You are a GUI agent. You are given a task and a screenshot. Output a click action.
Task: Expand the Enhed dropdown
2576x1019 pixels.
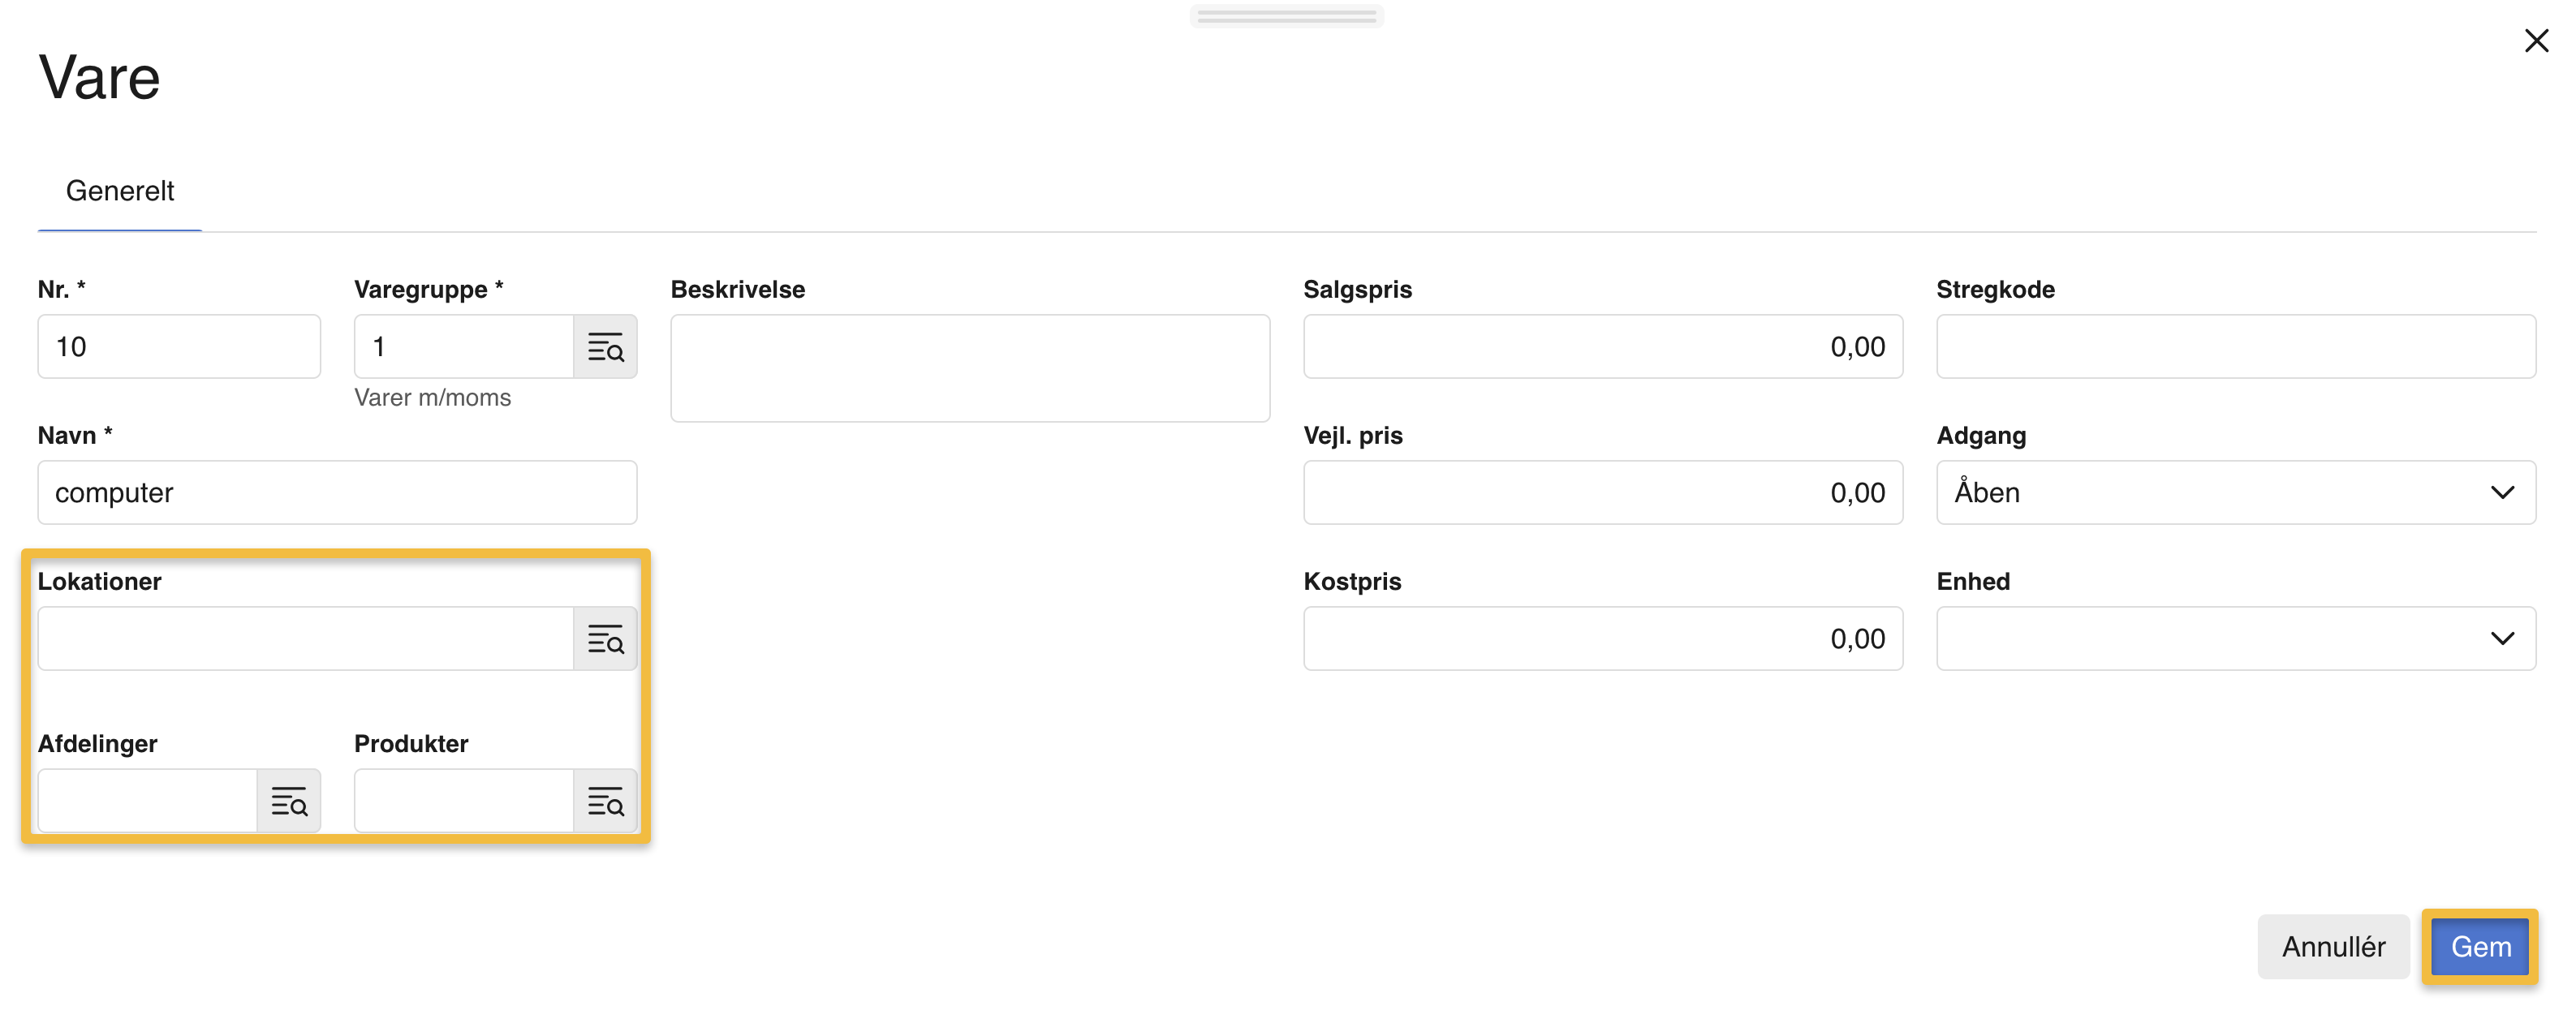[2235, 639]
